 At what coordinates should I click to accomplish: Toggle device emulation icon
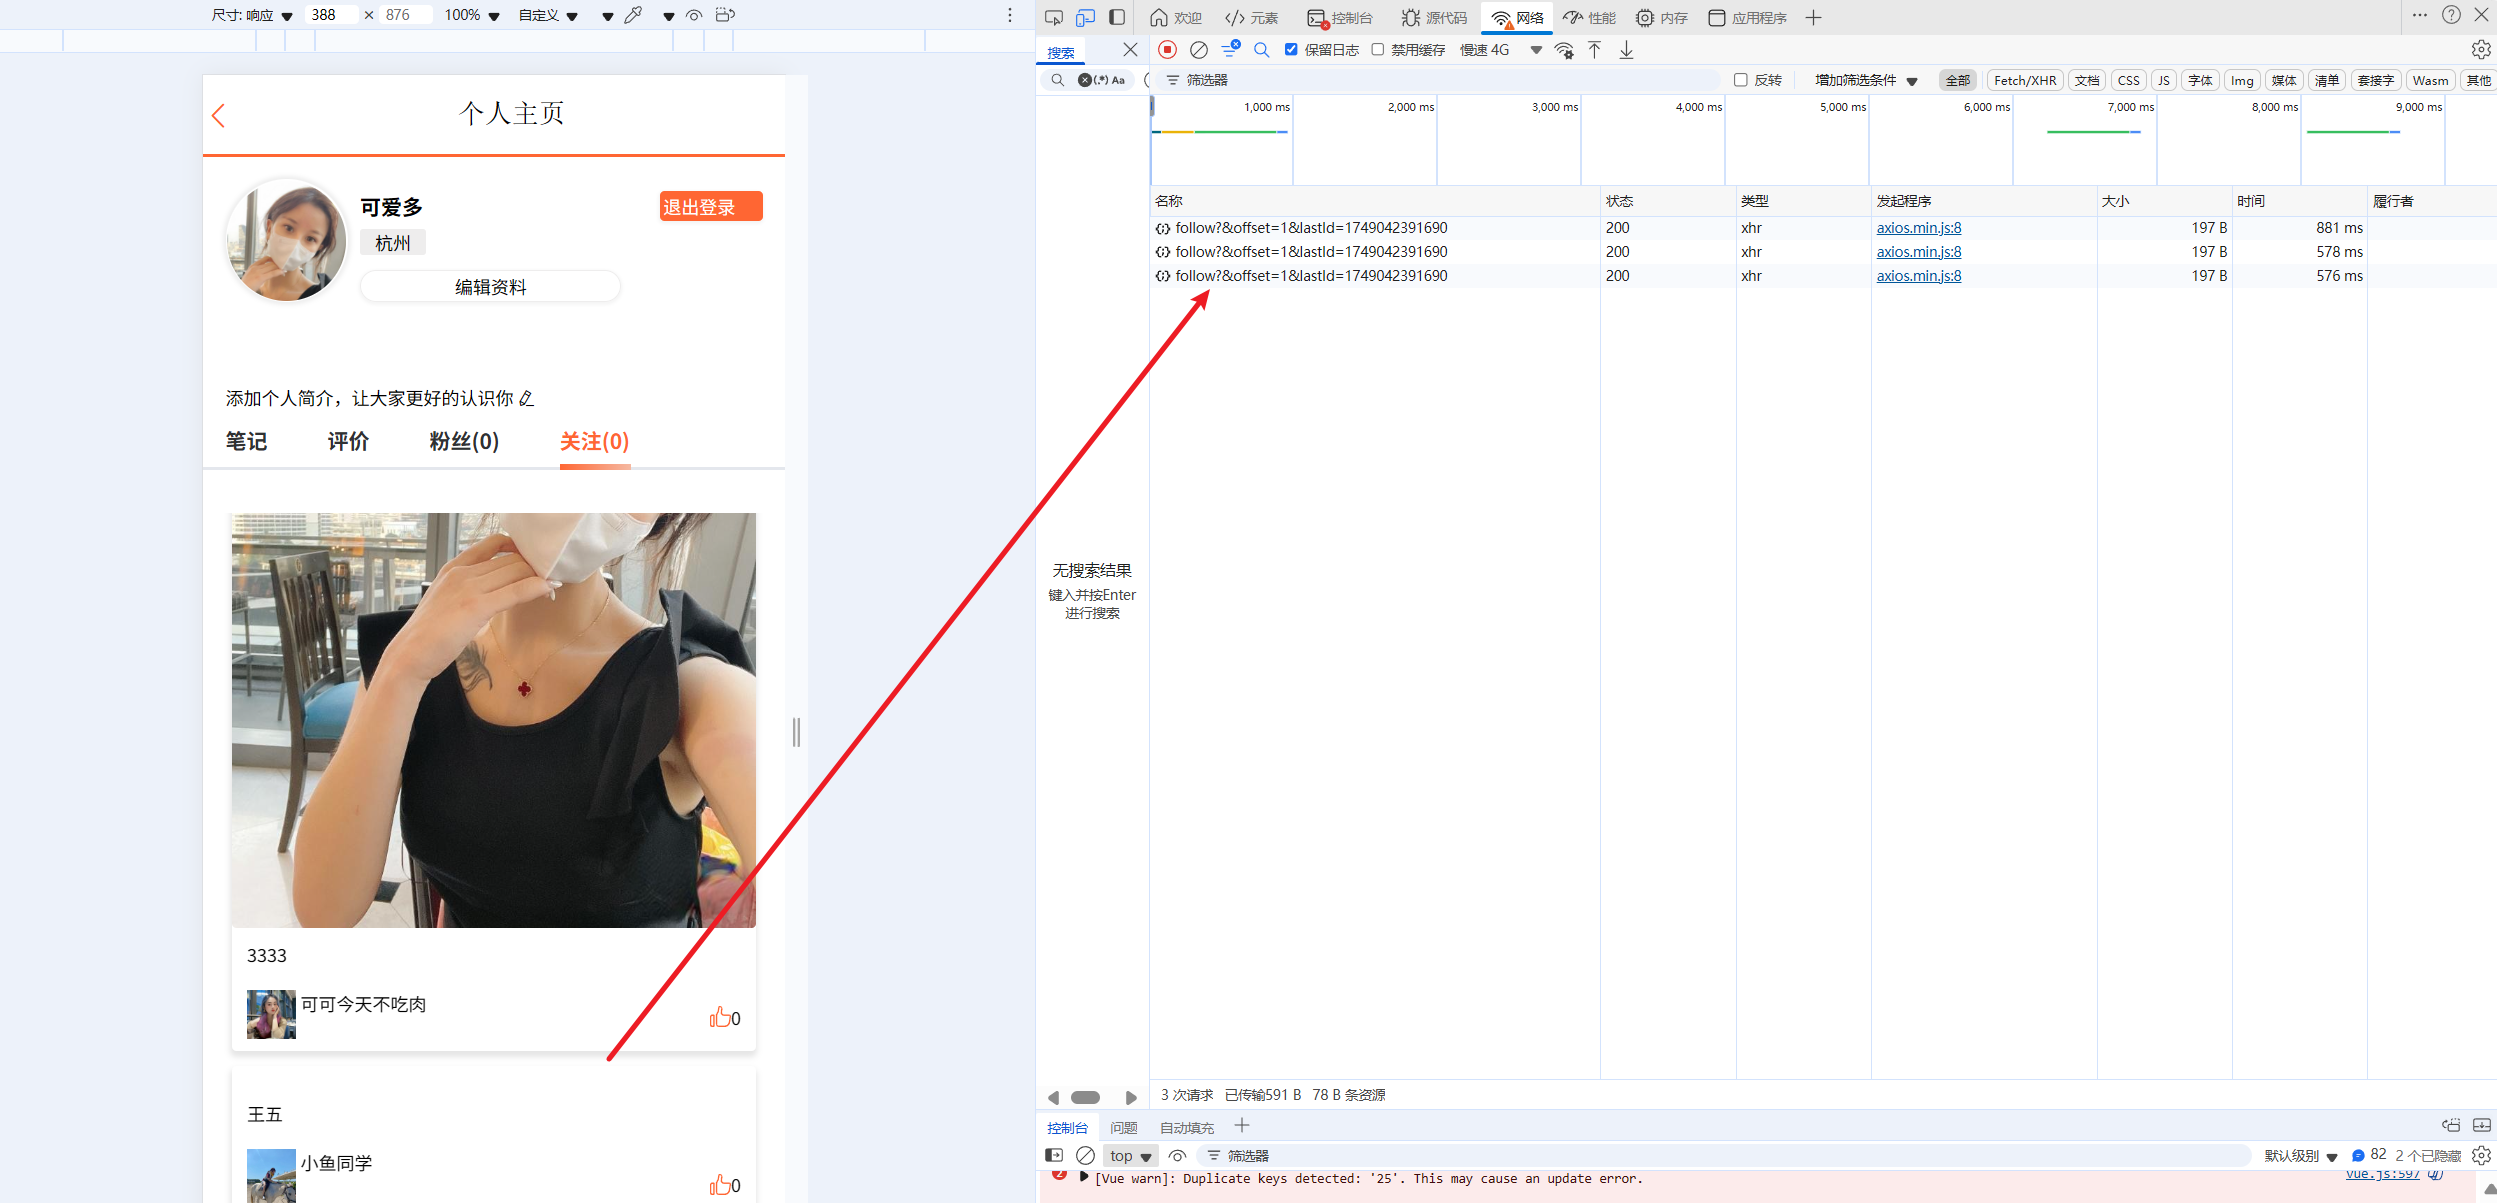(x=1085, y=17)
